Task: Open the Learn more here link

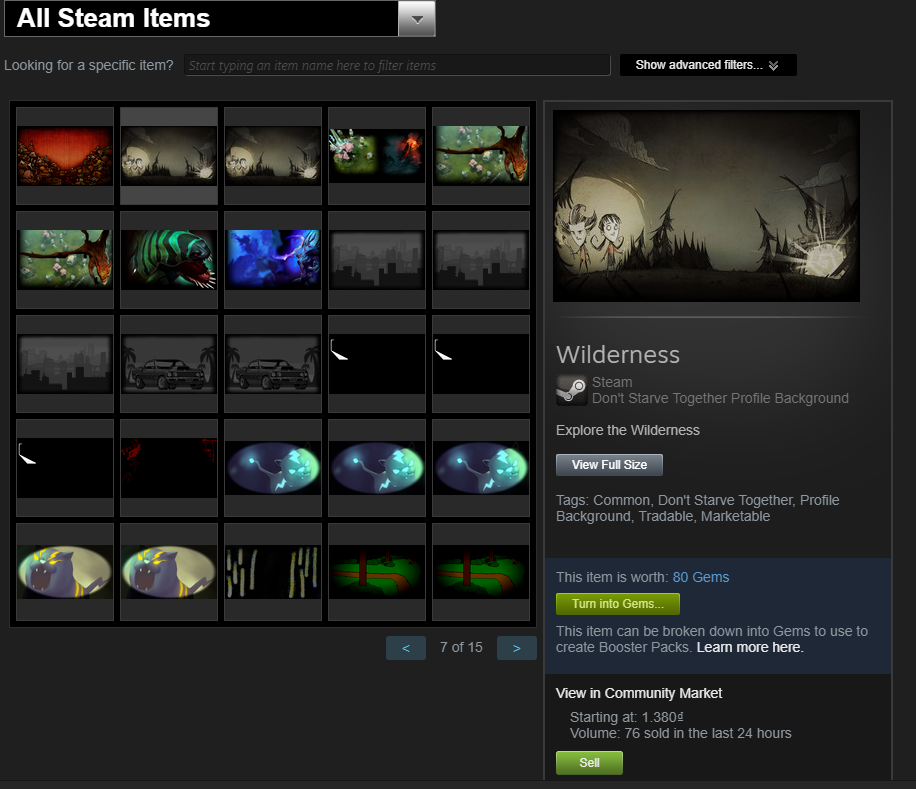Action: pos(750,647)
